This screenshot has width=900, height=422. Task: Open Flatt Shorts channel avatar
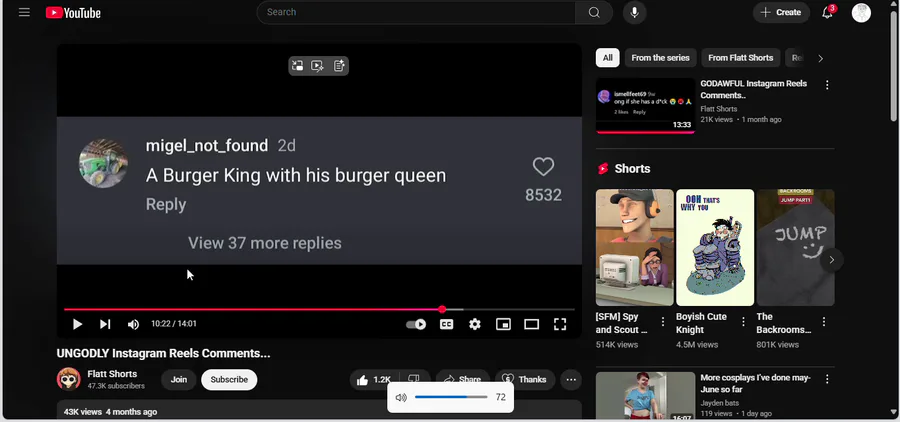68,379
